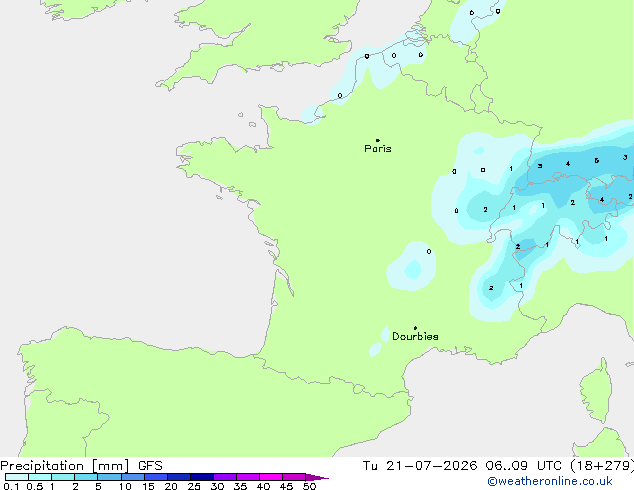634x490 pixels.
Task: Click the "GFS" model label
Action: (x=150, y=466)
